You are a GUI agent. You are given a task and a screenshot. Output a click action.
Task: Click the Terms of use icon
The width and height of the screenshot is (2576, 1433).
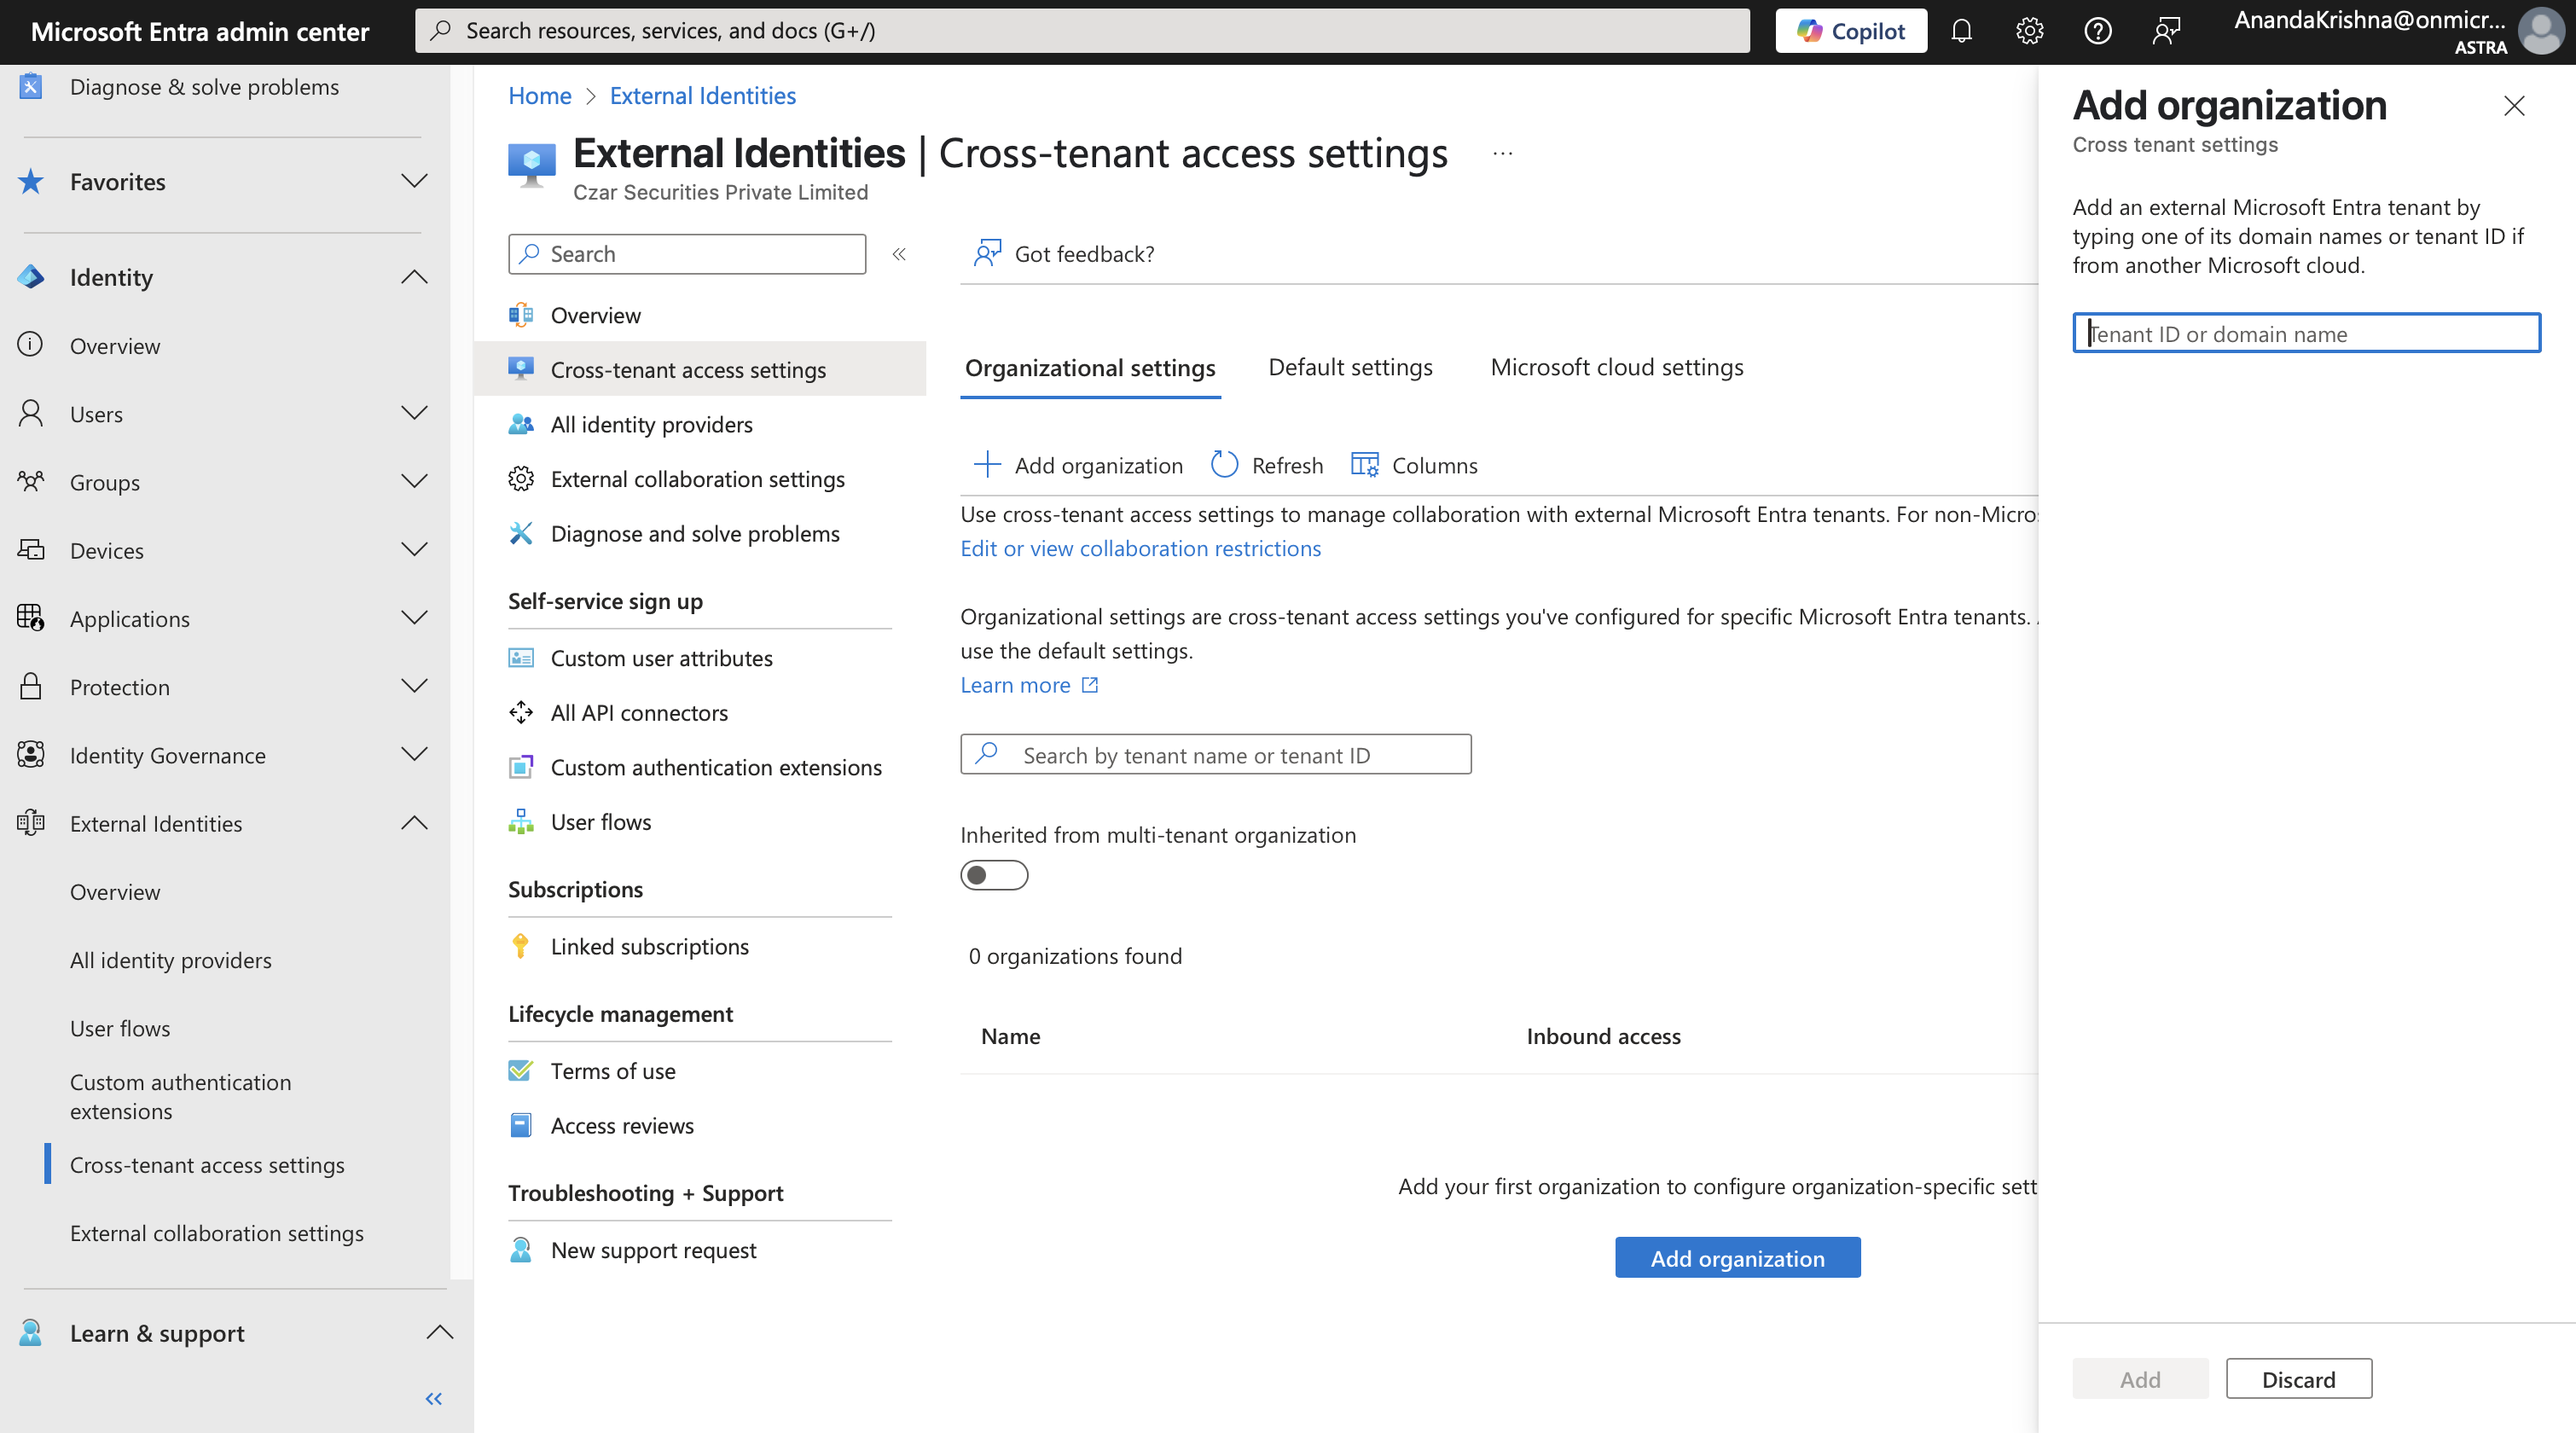click(x=521, y=1071)
